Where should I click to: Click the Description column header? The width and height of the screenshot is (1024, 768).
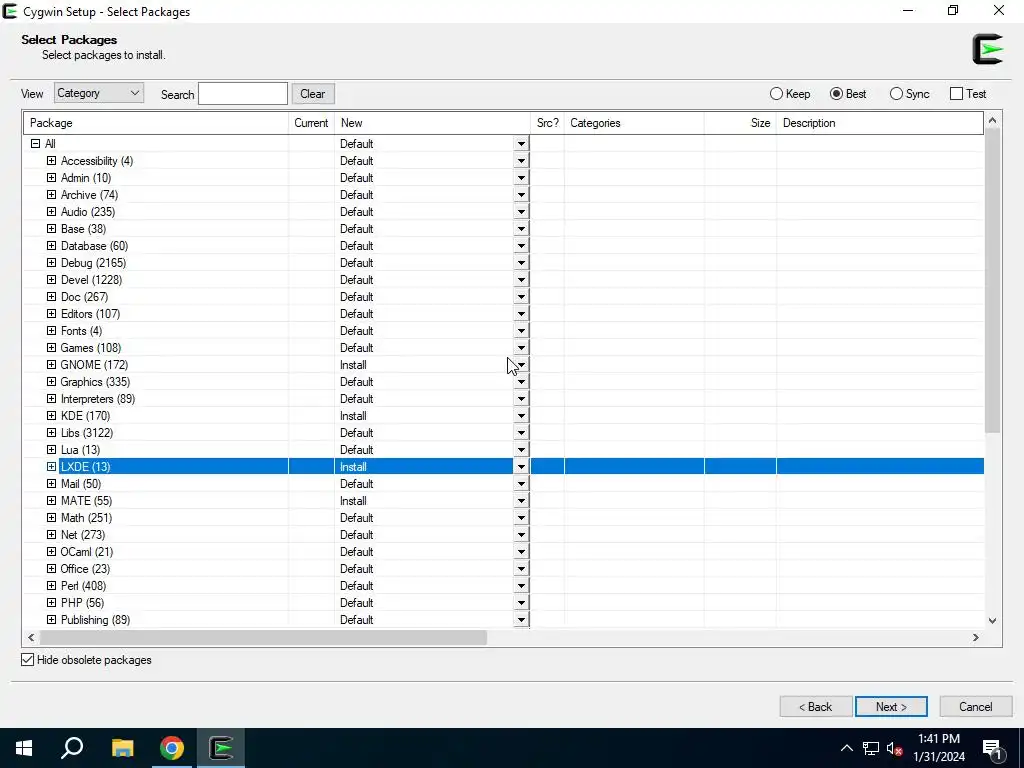[880, 123]
